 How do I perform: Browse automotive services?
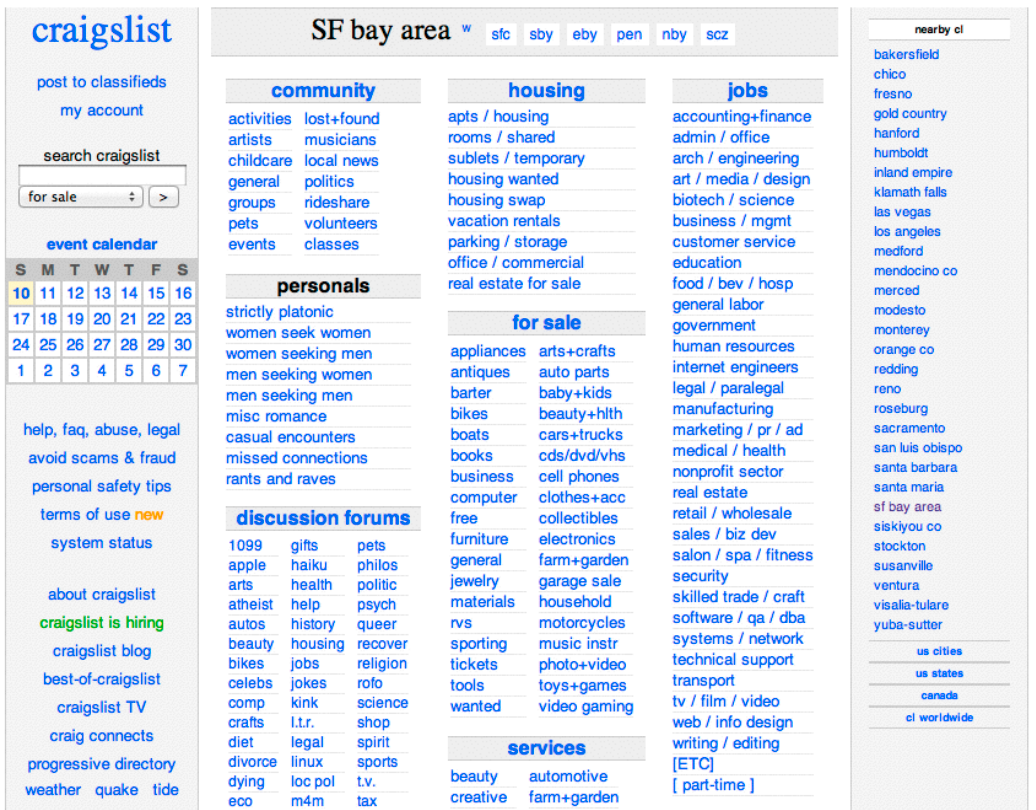[568, 777]
